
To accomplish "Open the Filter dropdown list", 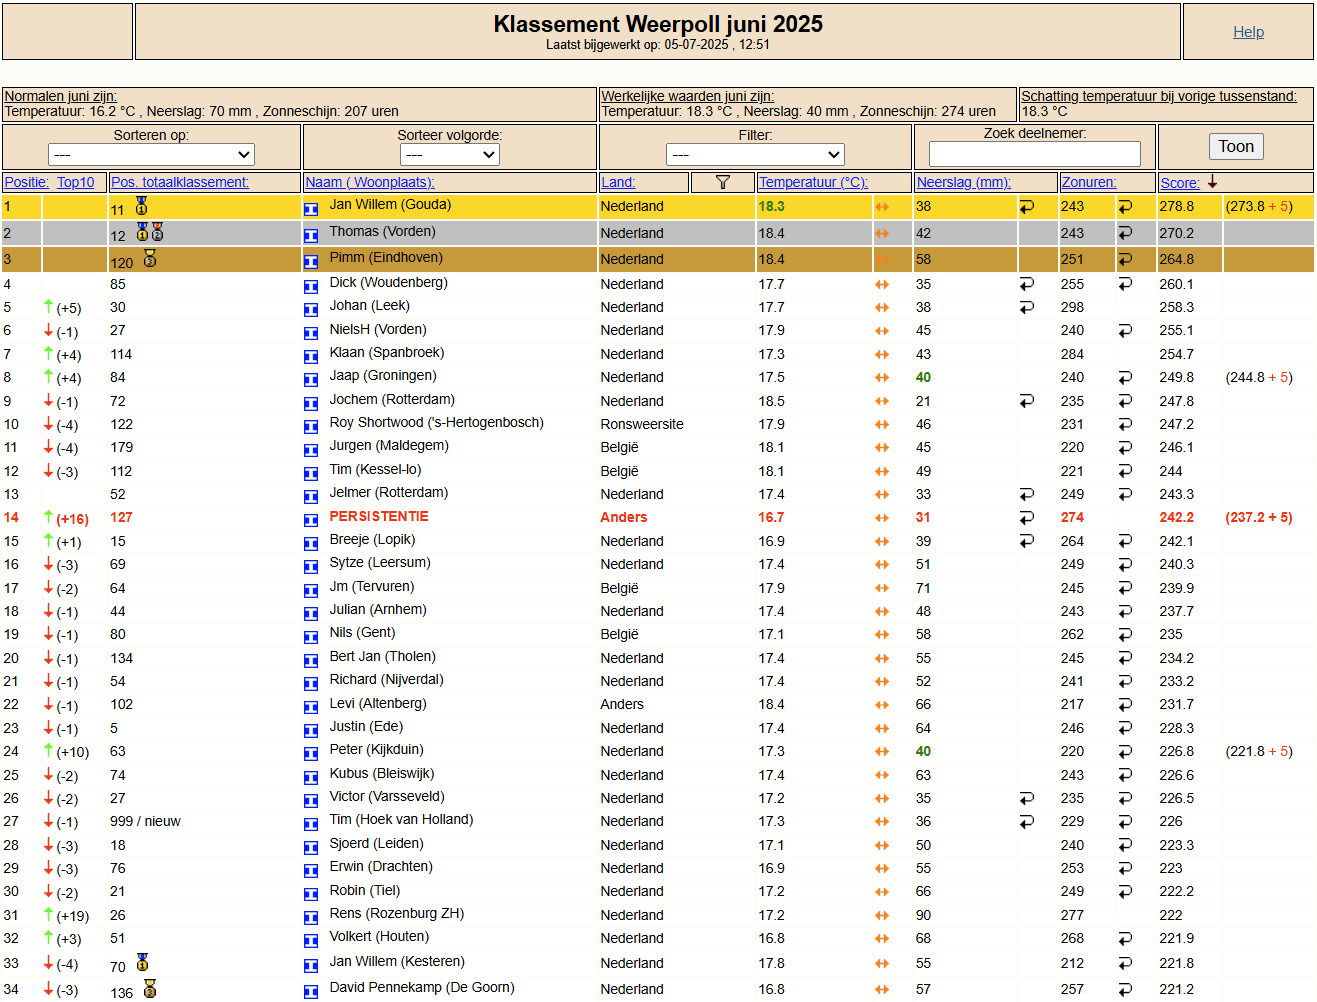I will pyautogui.click(x=755, y=155).
